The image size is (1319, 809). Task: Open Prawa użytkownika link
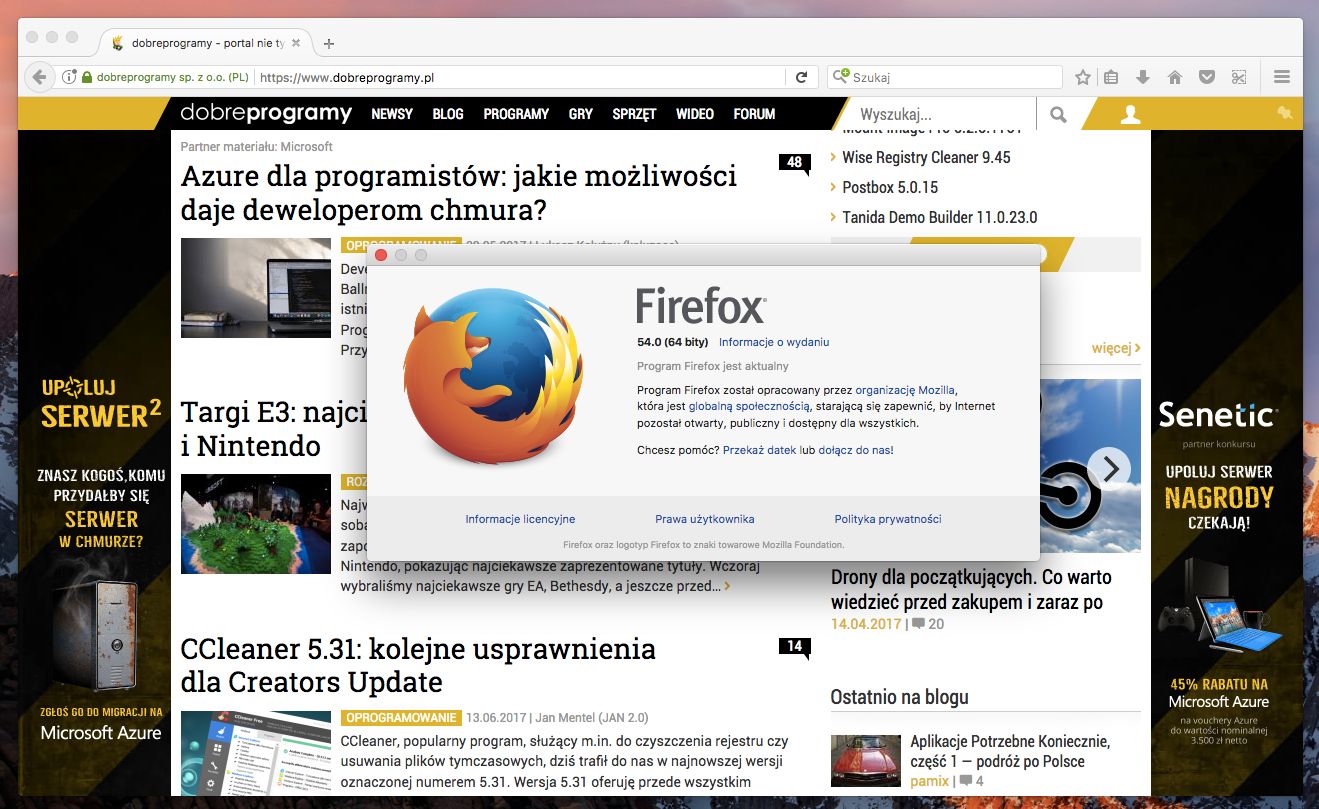coord(705,519)
